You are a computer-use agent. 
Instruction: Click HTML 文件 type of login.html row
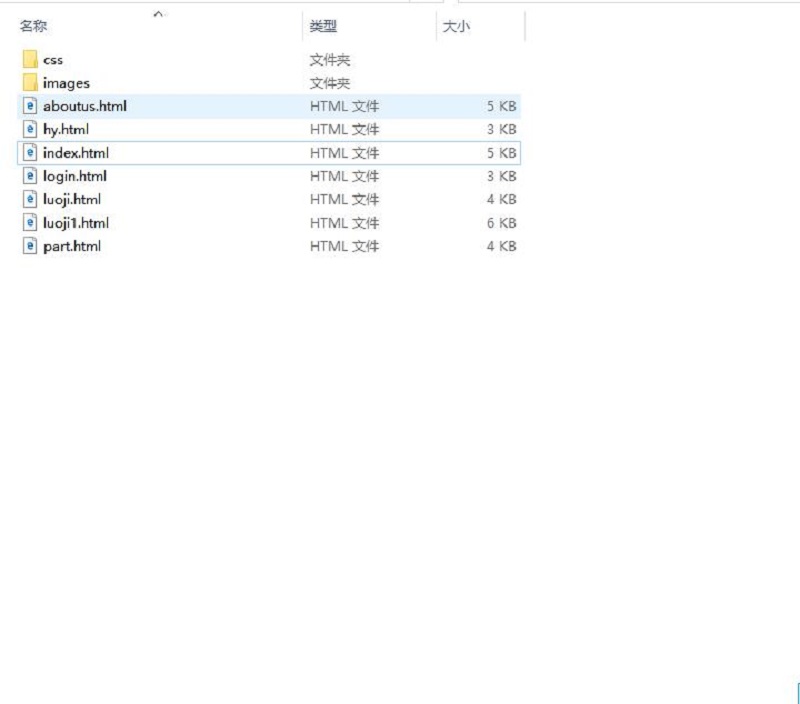(344, 177)
